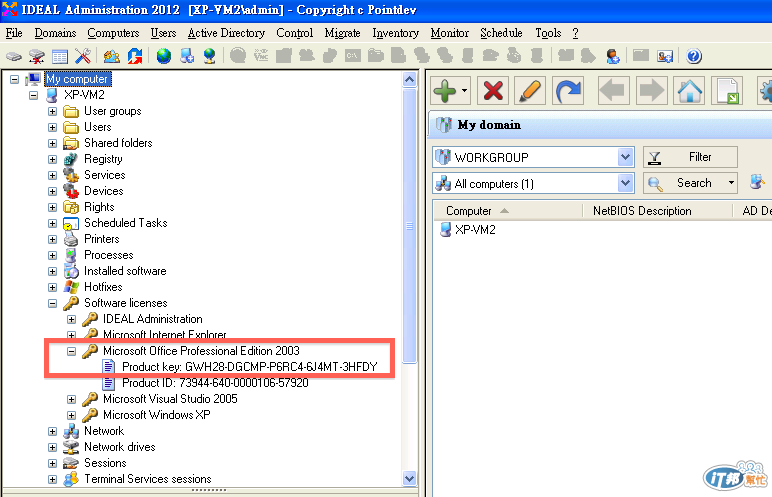Collapse the Microsoft Office Professional Edition 2003 node
The width and height of the screenshot is (772, 497).
71,351
